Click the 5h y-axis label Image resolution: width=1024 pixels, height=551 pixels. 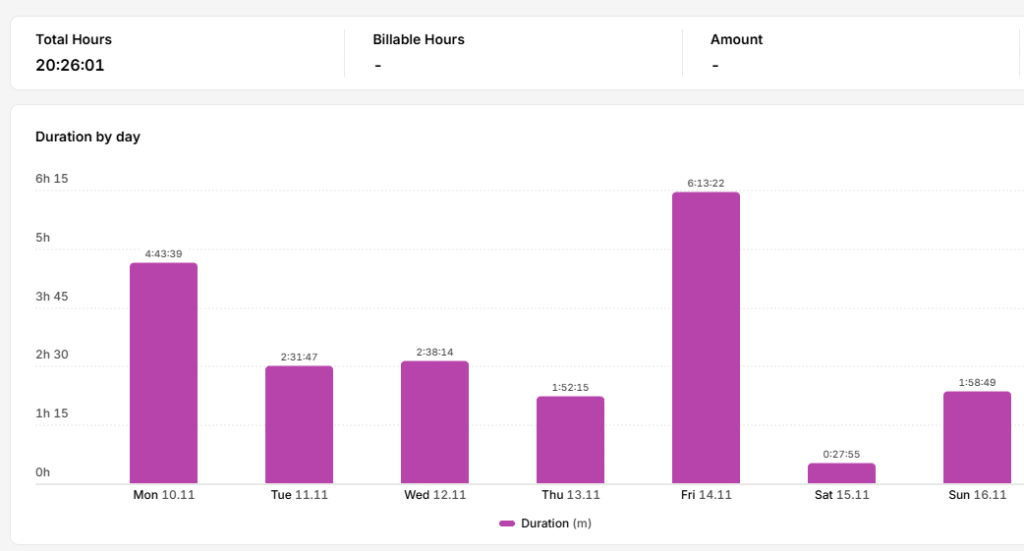coord(42,238)
